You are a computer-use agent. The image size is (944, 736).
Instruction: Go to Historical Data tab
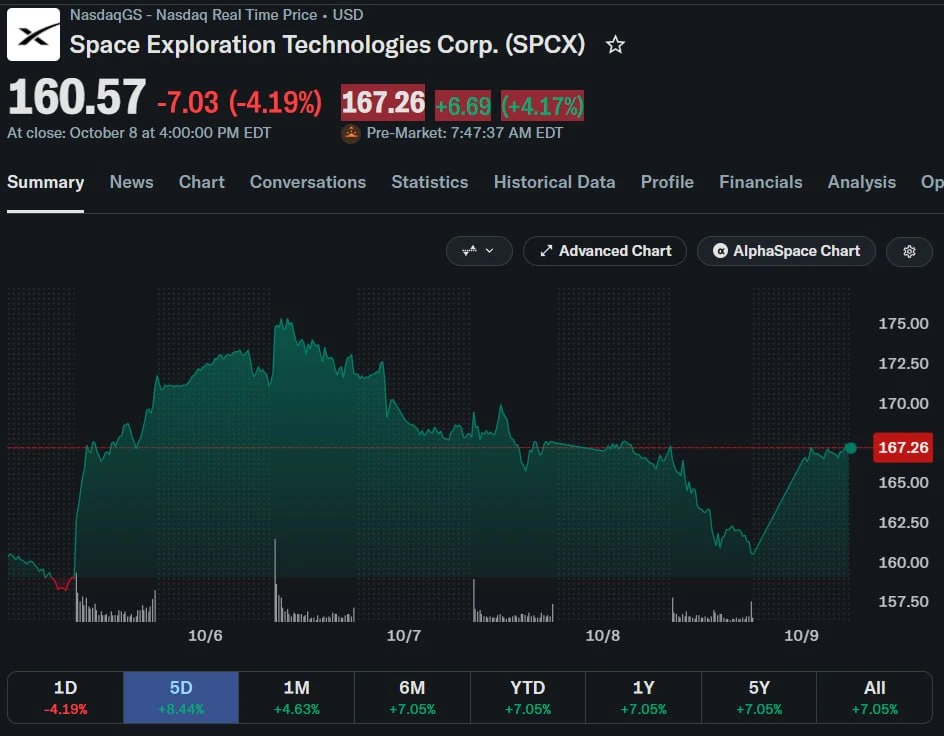pyautogui.click(x=554, y=182)
